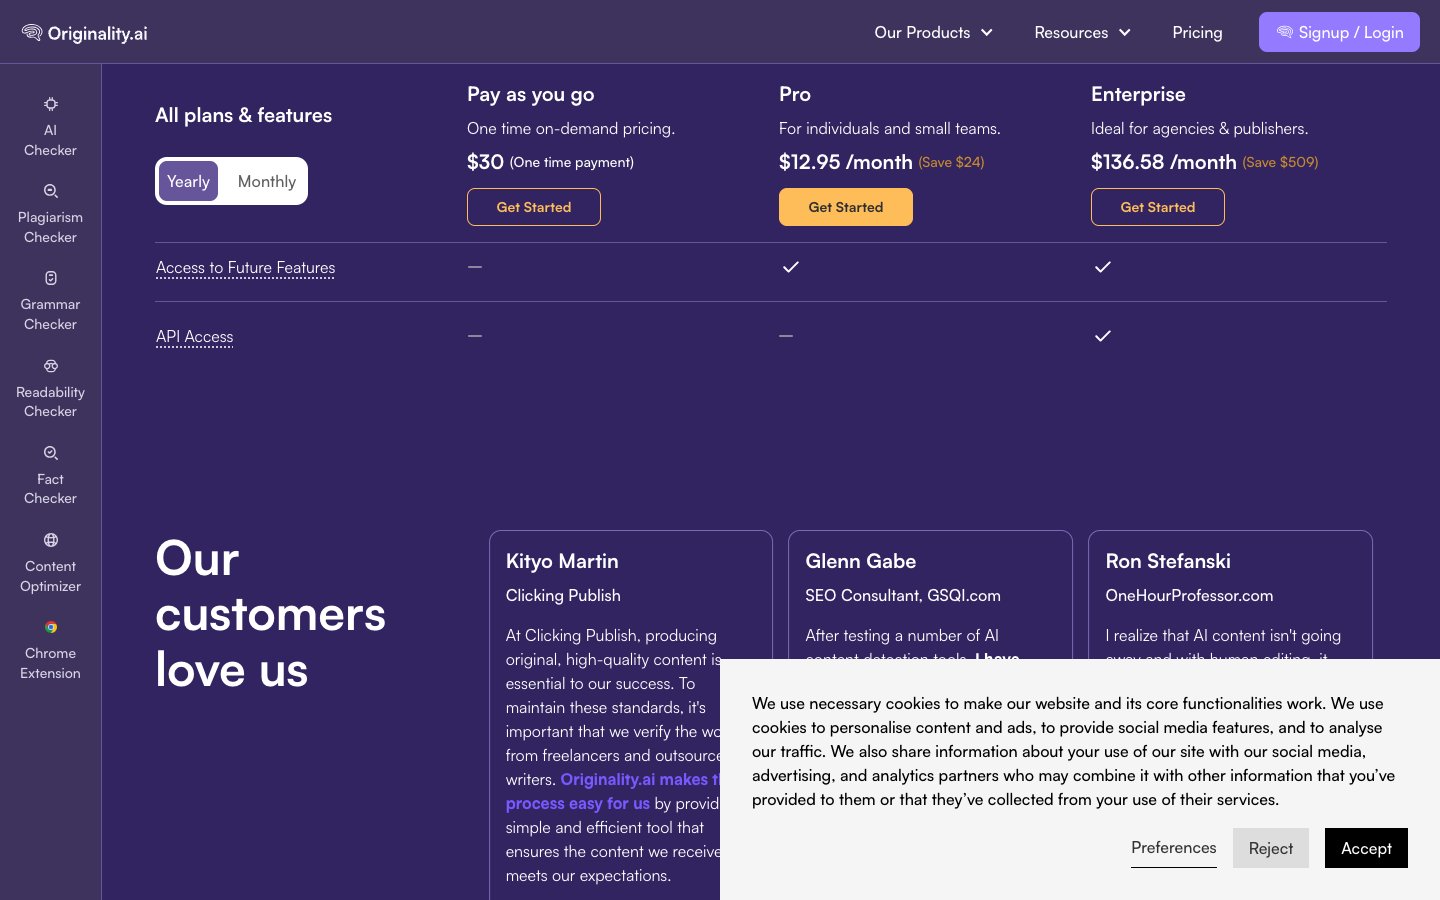Click the Signup / Login button

(x=1339, y=32)
